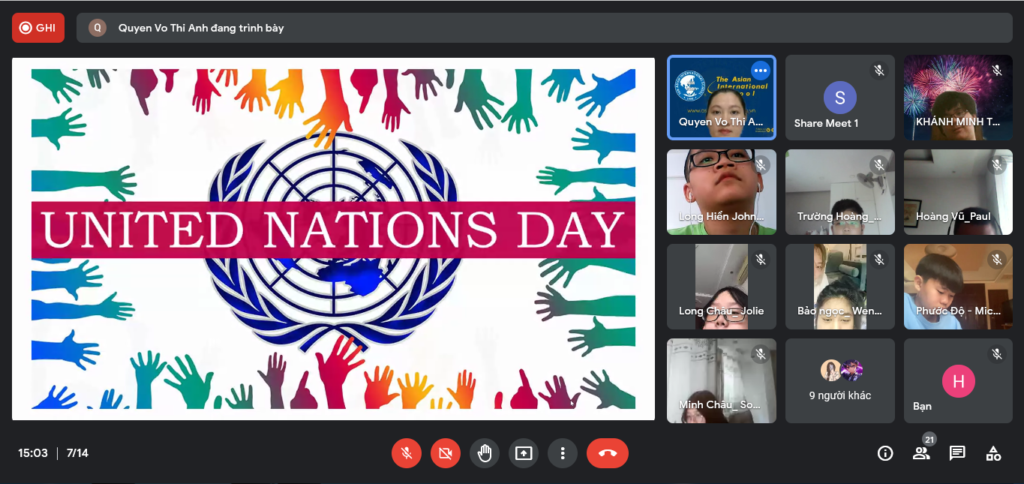Open options on Quyen Vo Thi Anh tile
The width and height of the screenshot is (1024, 484).
[x=760, y=71]
